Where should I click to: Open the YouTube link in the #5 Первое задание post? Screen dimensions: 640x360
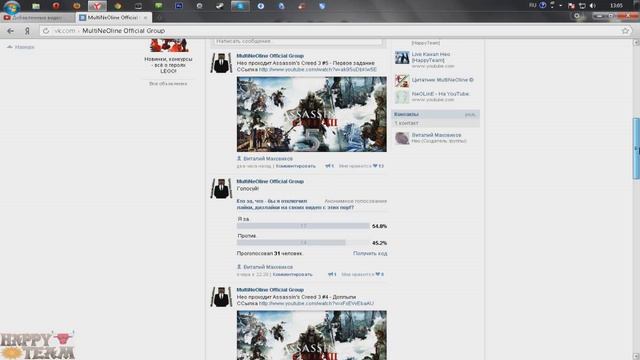[x=318, y=70]
